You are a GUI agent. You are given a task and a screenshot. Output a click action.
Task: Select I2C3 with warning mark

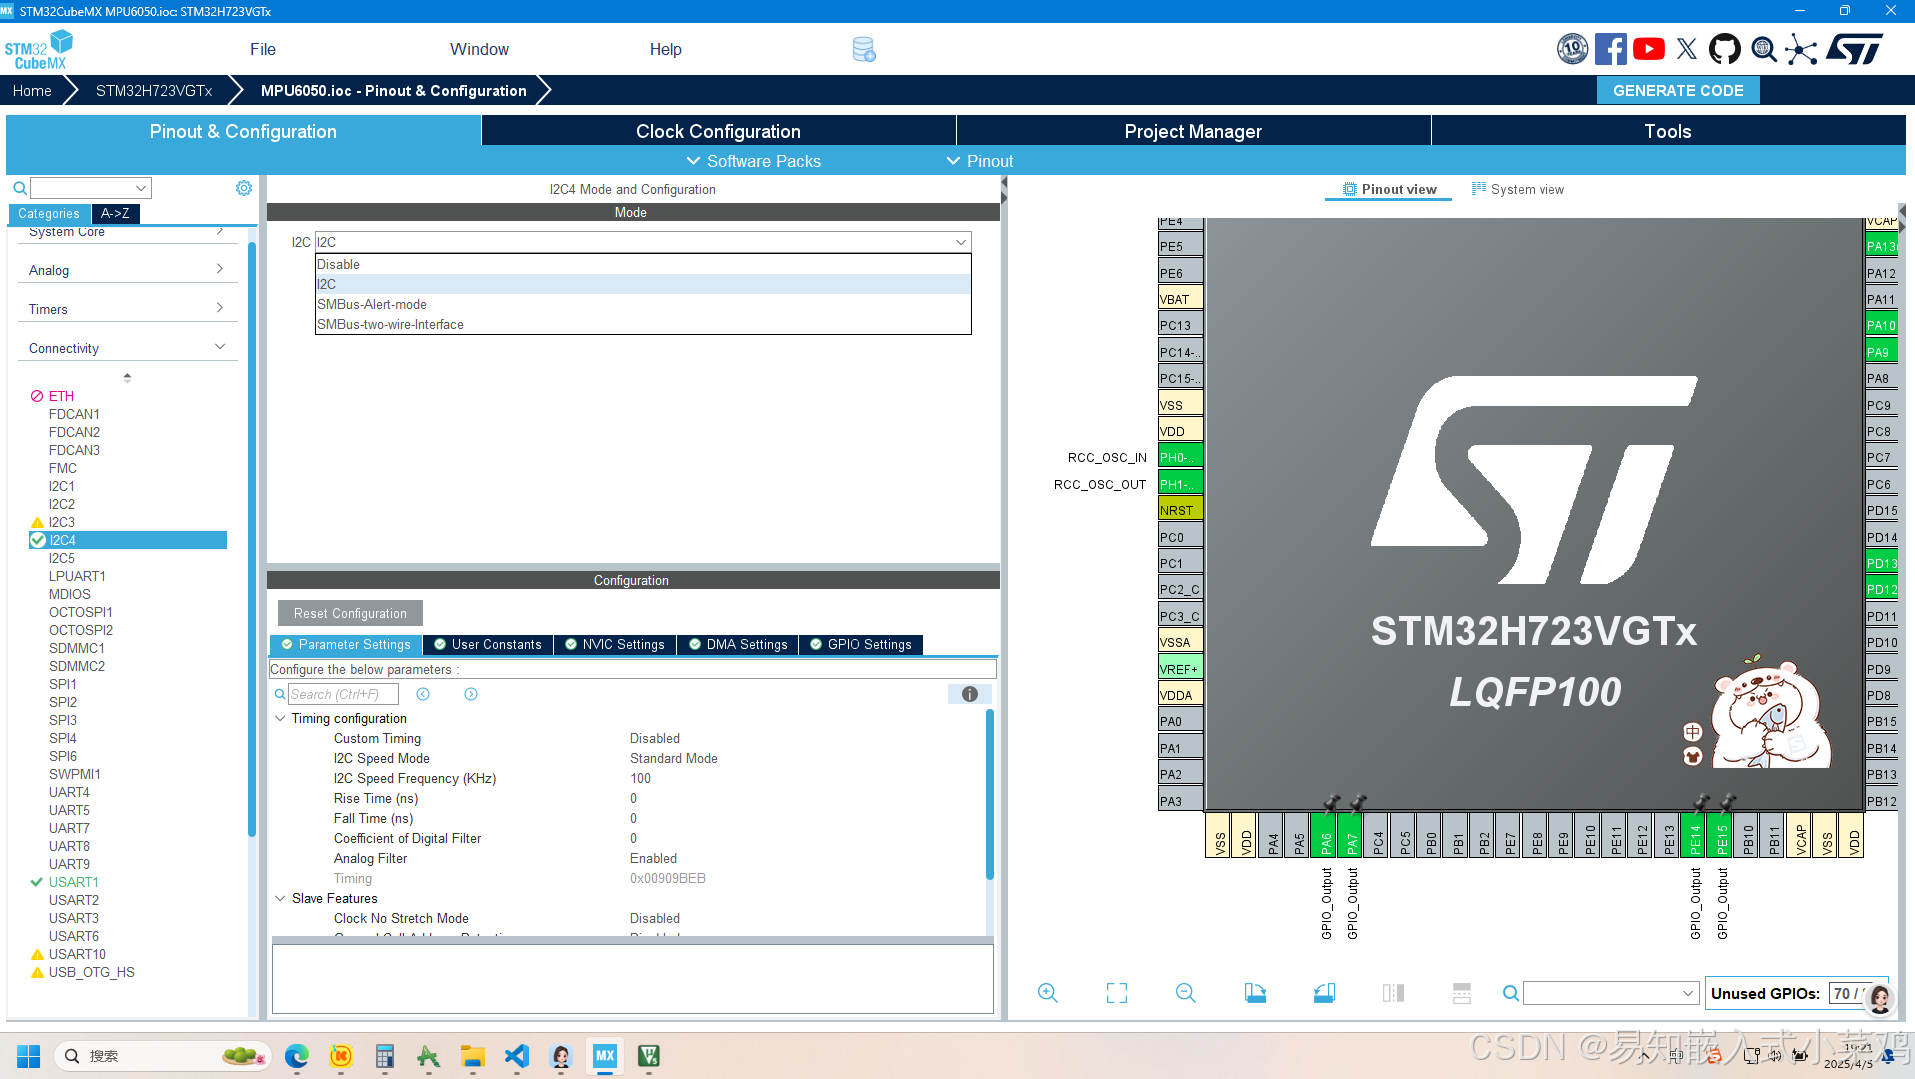click(x=62, y=522)
